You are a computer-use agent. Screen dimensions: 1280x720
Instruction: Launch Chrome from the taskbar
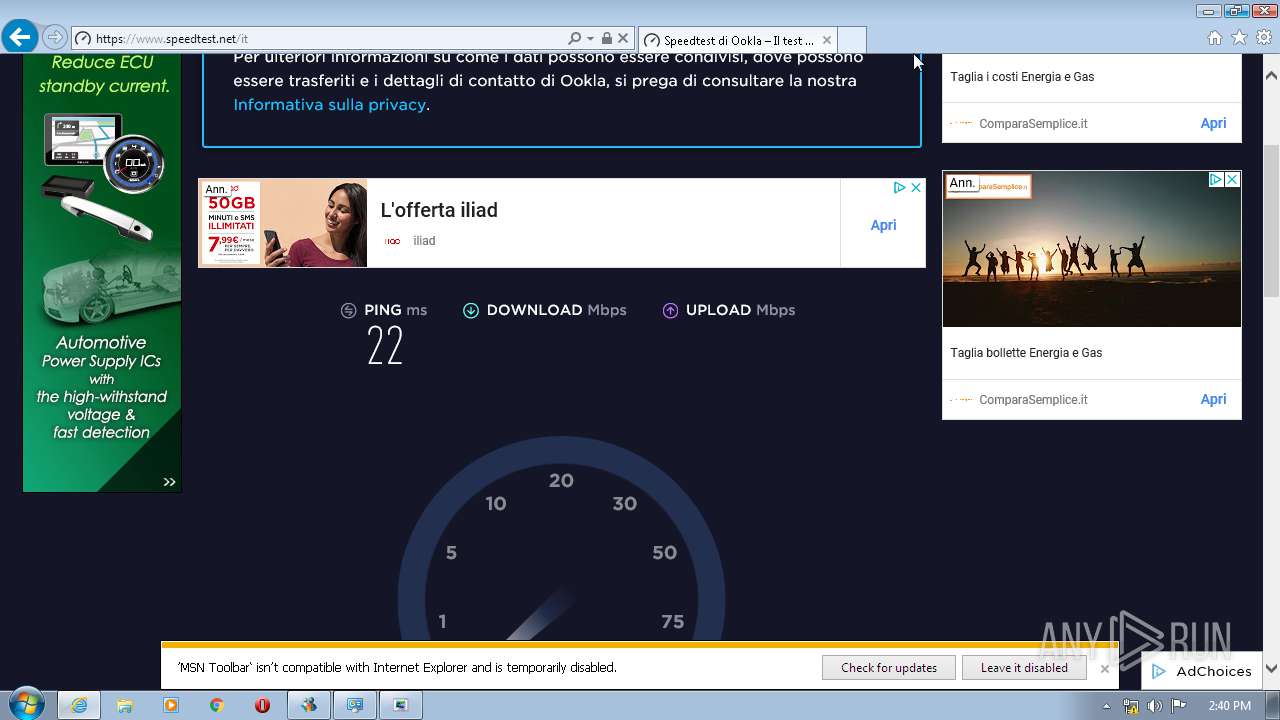(x=217, y=705)
